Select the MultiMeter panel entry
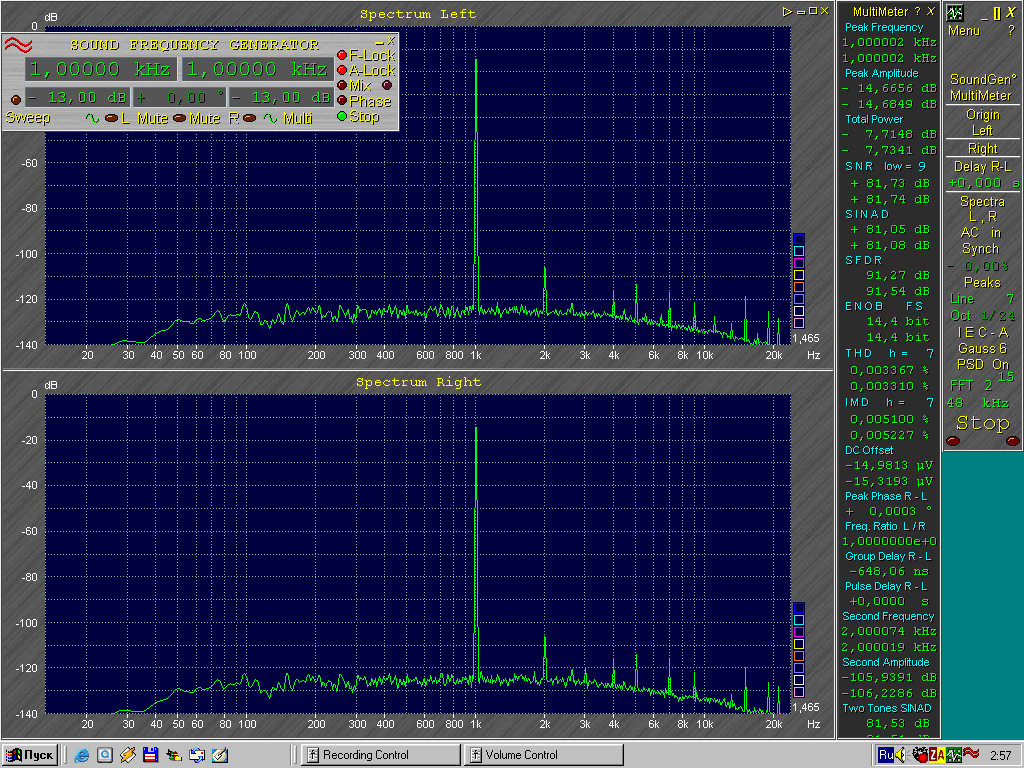 pyautogui.click(x=982, y=95)
